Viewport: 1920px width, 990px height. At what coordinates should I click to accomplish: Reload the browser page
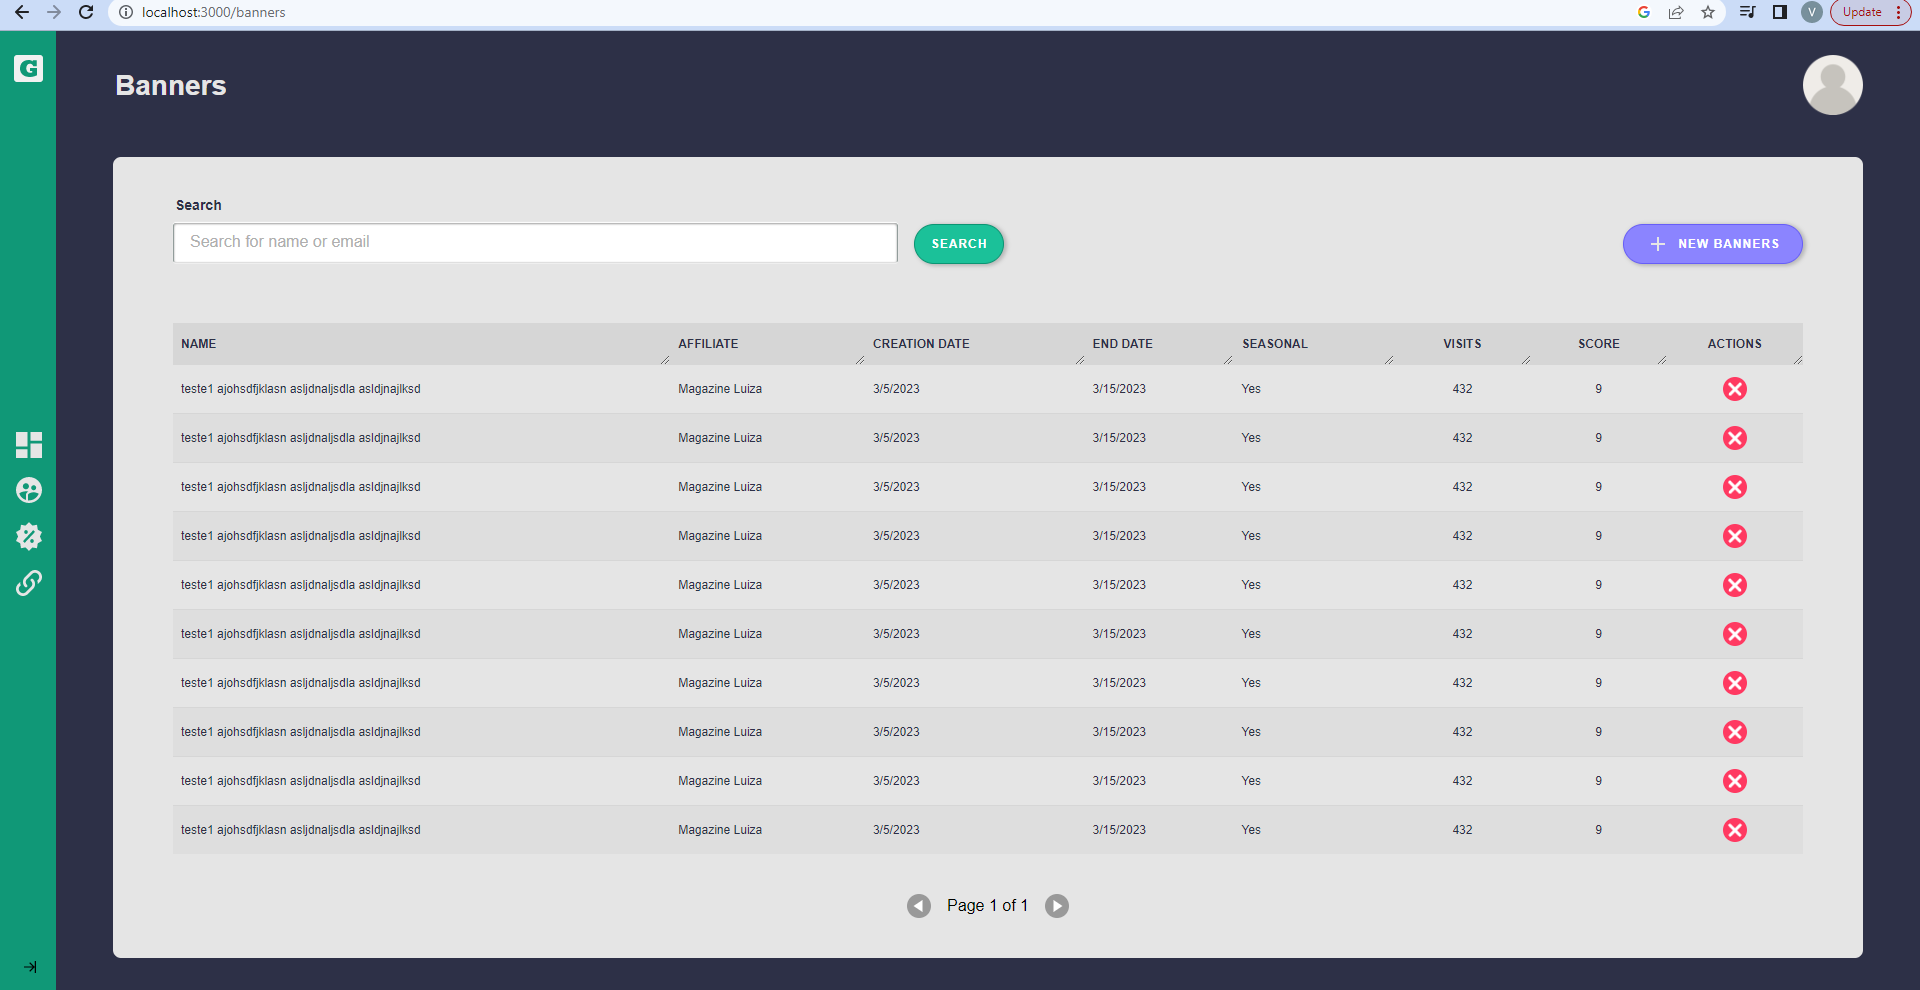(x=86, y=12)
